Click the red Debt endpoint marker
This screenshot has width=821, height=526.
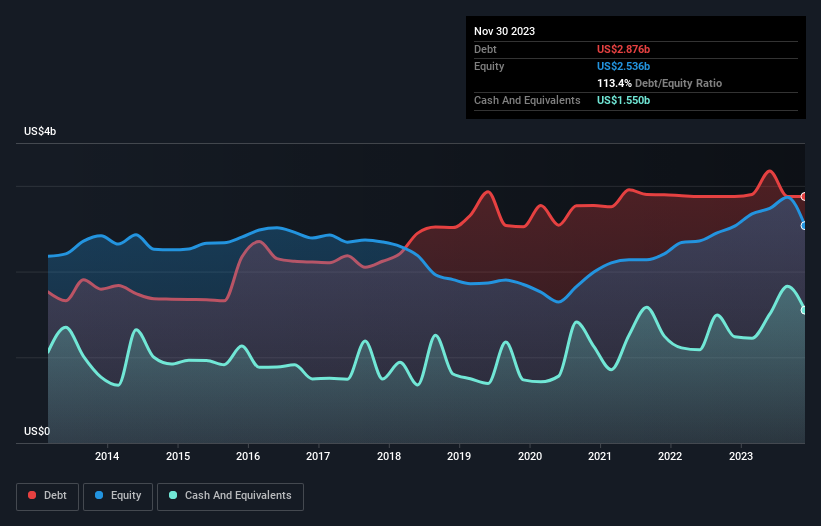pos(804,197)
